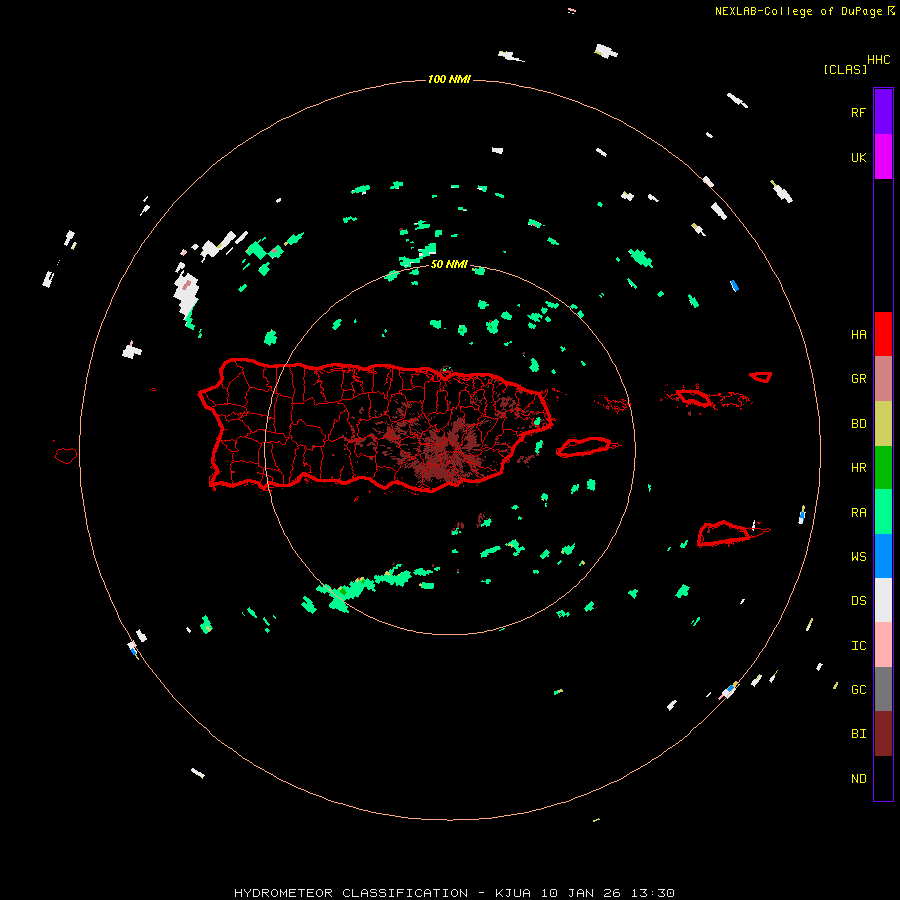The height and width of the screenshot is (900, 900).
Task: Click the RF purple legend color block
Action: [883, 112]
